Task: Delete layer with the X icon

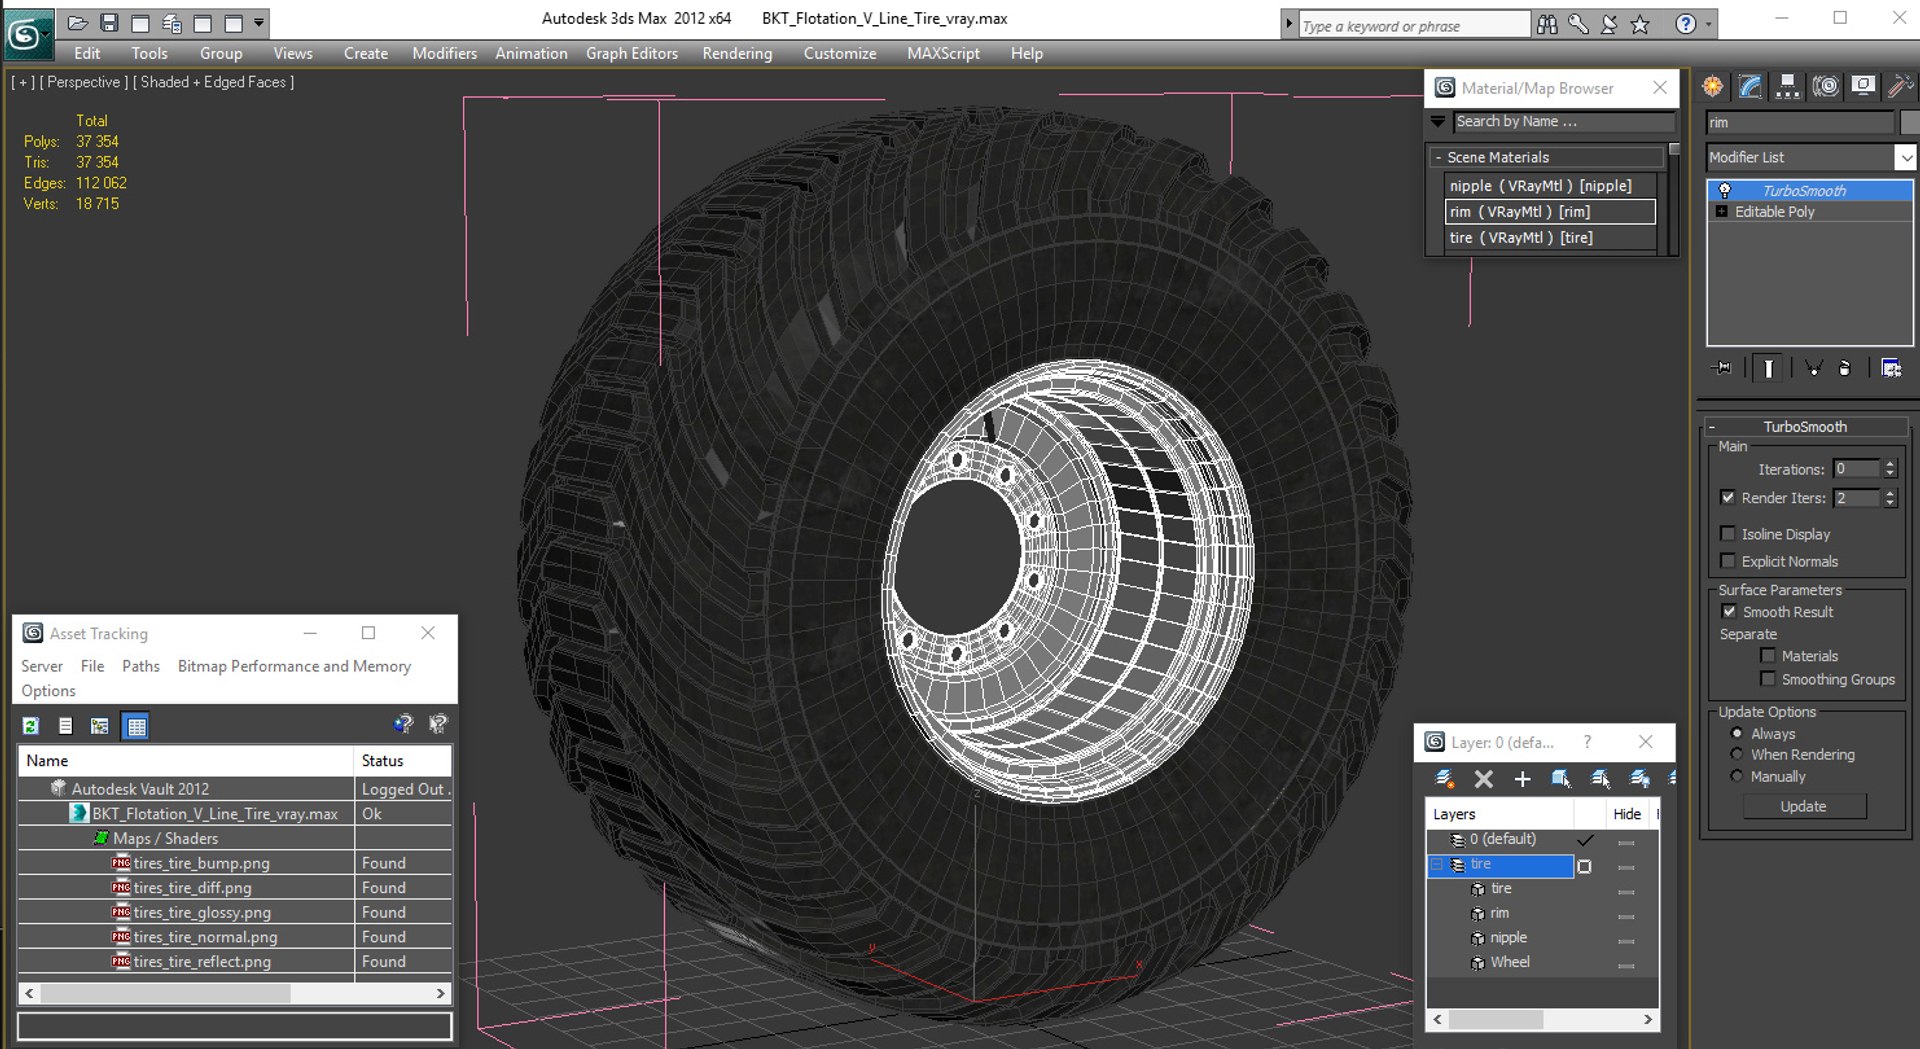Action: 1484,778
